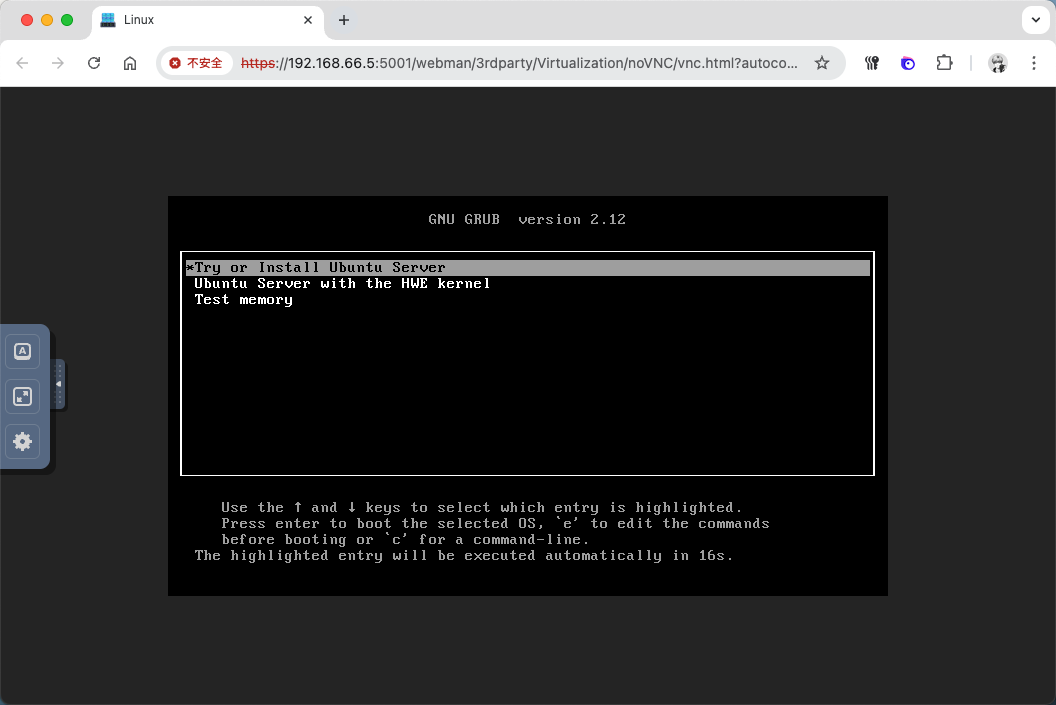This screenshot has height=705, width=1056.
Task: Expand the tab search dropdown
Action: pos(1036,20)
